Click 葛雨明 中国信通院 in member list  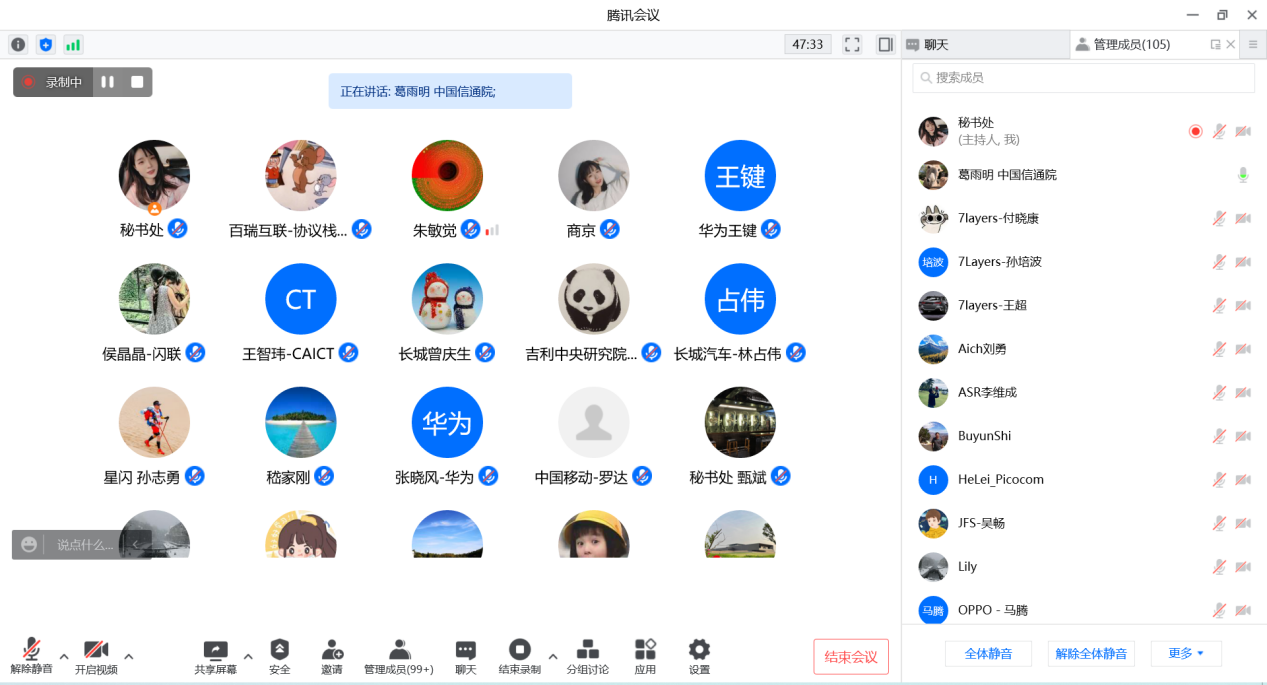1084,175
